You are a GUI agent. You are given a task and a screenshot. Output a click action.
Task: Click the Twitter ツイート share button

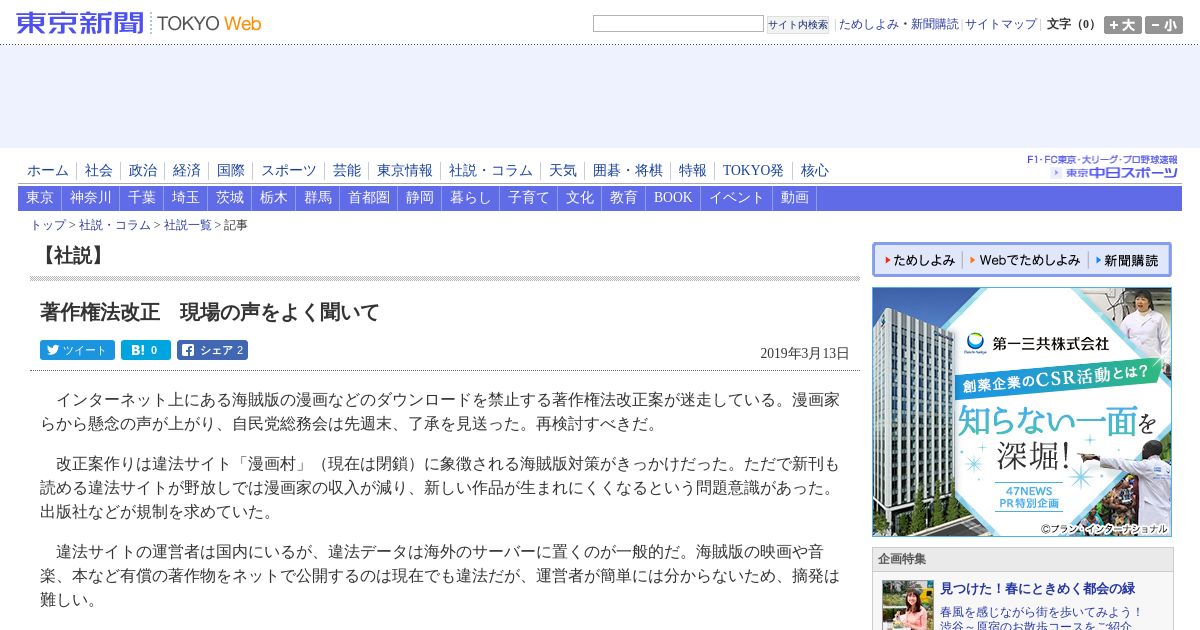[x=77, y=350]
